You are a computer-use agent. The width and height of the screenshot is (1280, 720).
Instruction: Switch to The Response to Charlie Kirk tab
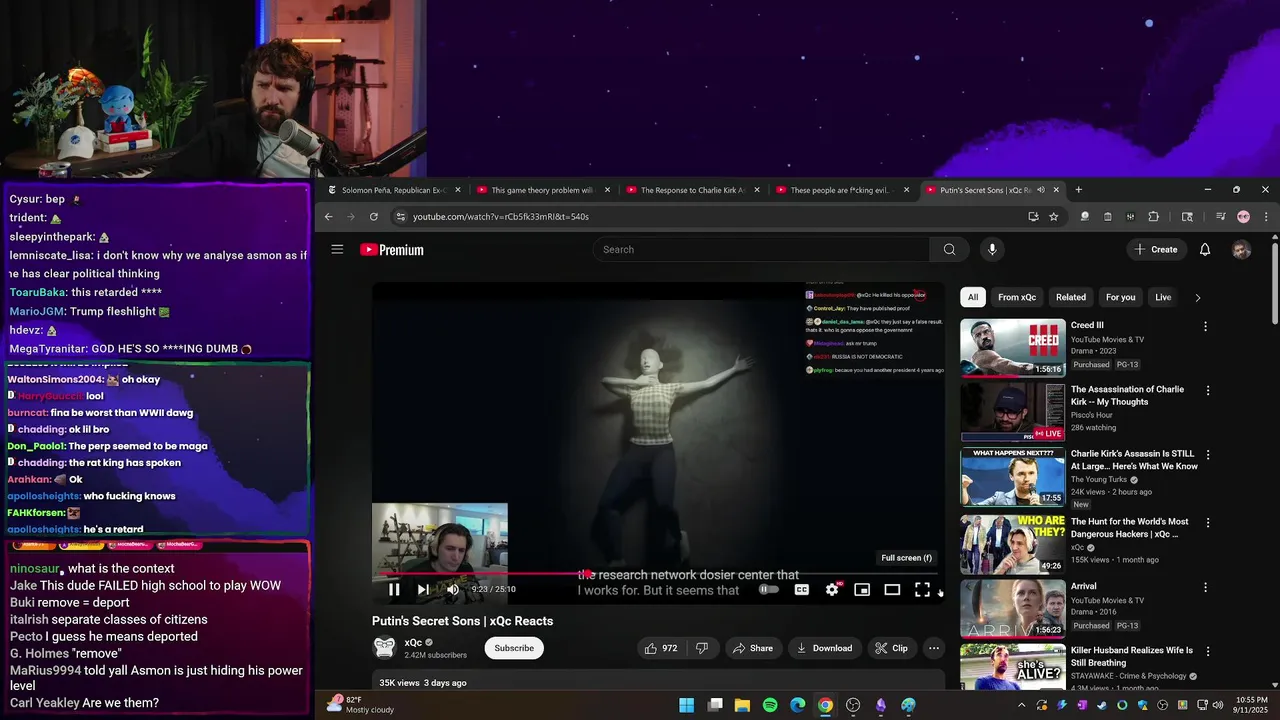tap(692, 190)
